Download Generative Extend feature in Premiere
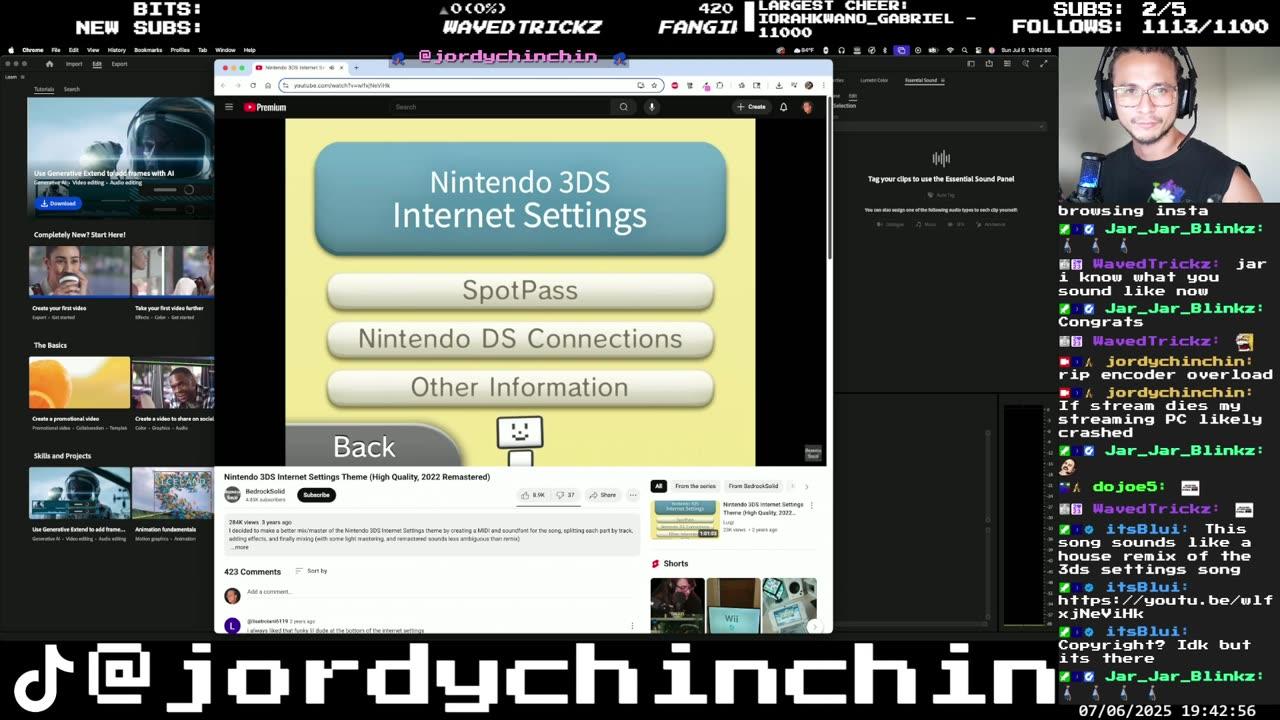 (x=58, y=203)
